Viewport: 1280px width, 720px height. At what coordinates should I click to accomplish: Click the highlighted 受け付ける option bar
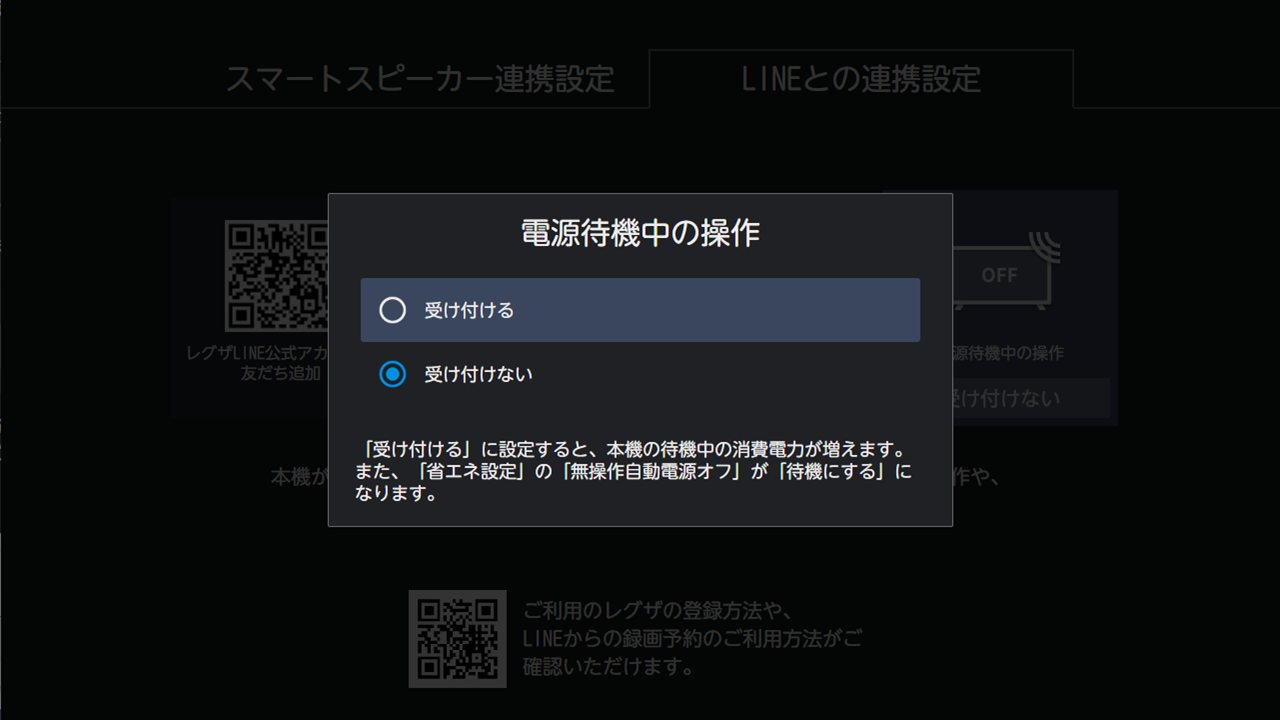pyautogui.click(x=640, y=310)
